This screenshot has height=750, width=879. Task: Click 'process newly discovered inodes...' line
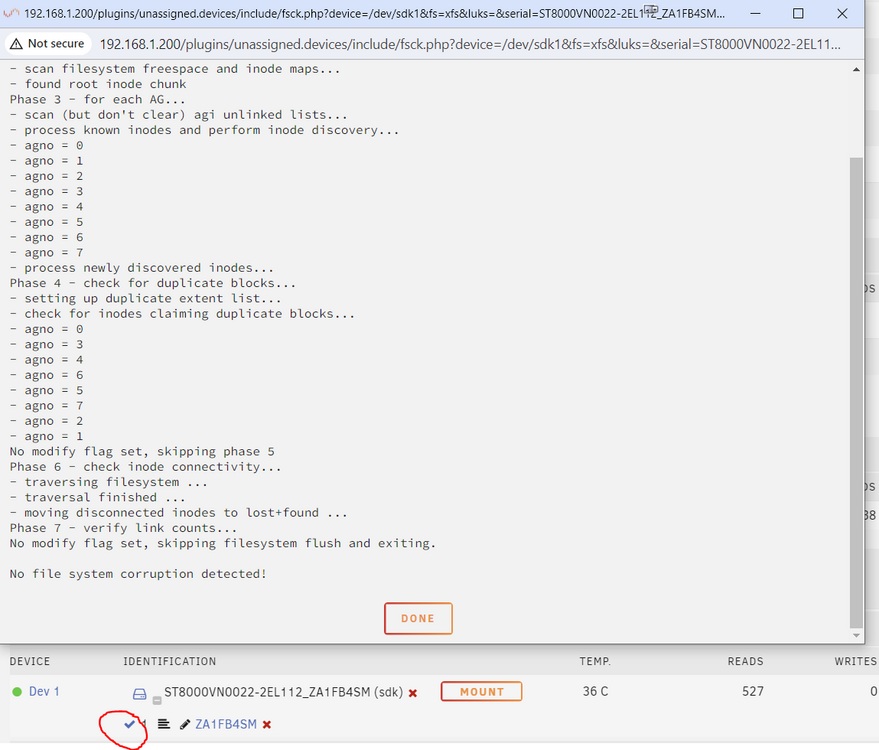pos(142,268)
